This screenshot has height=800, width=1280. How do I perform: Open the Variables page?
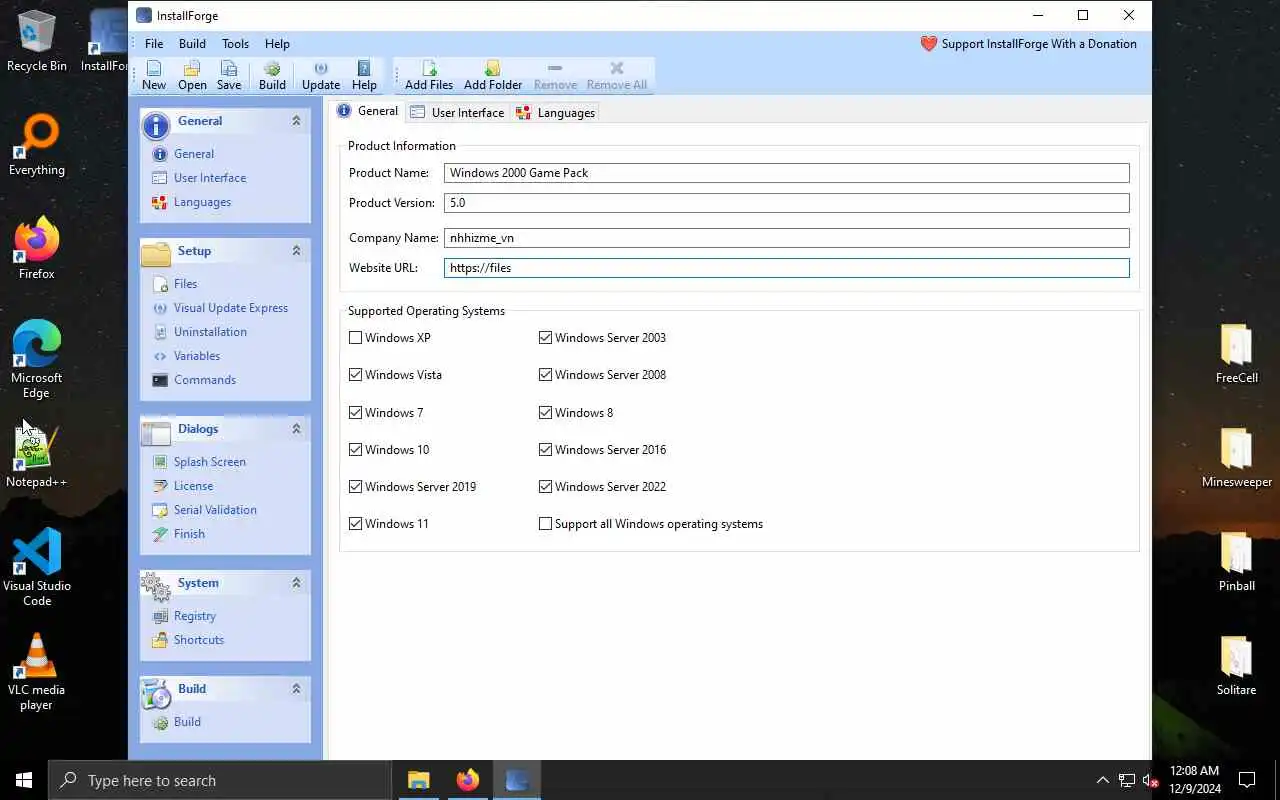(197, 356)
